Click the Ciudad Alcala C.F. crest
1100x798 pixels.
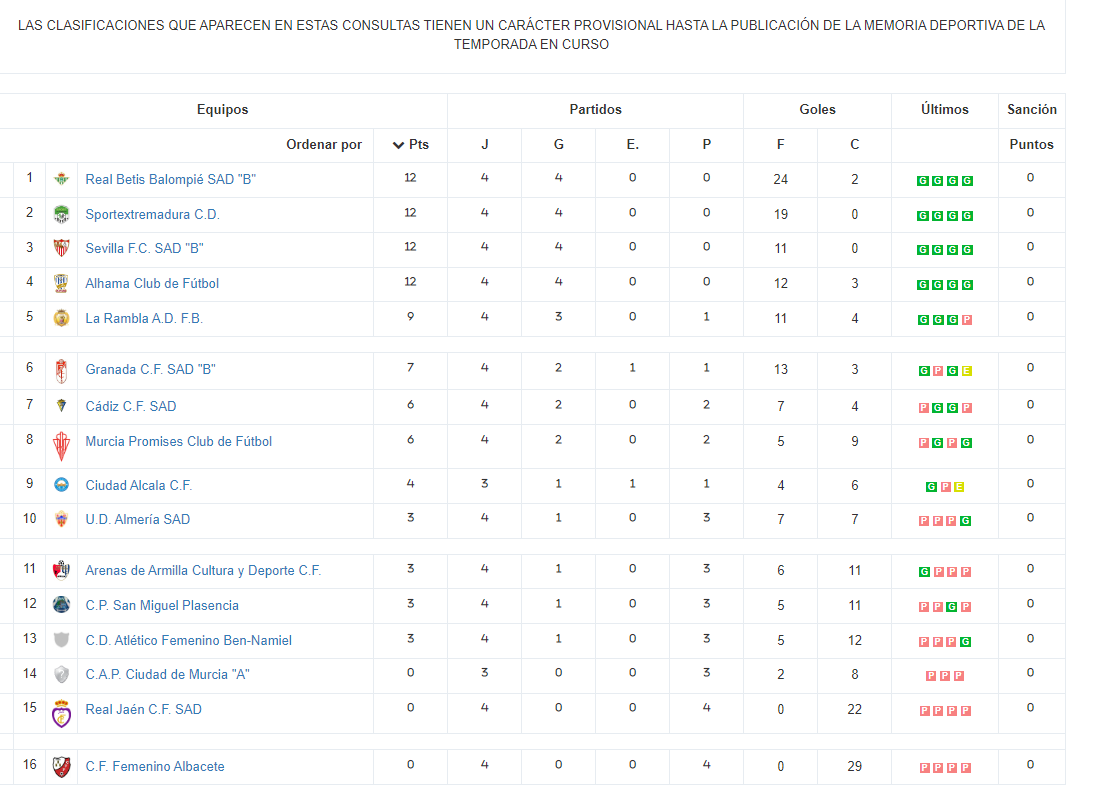tap(61, 485)
